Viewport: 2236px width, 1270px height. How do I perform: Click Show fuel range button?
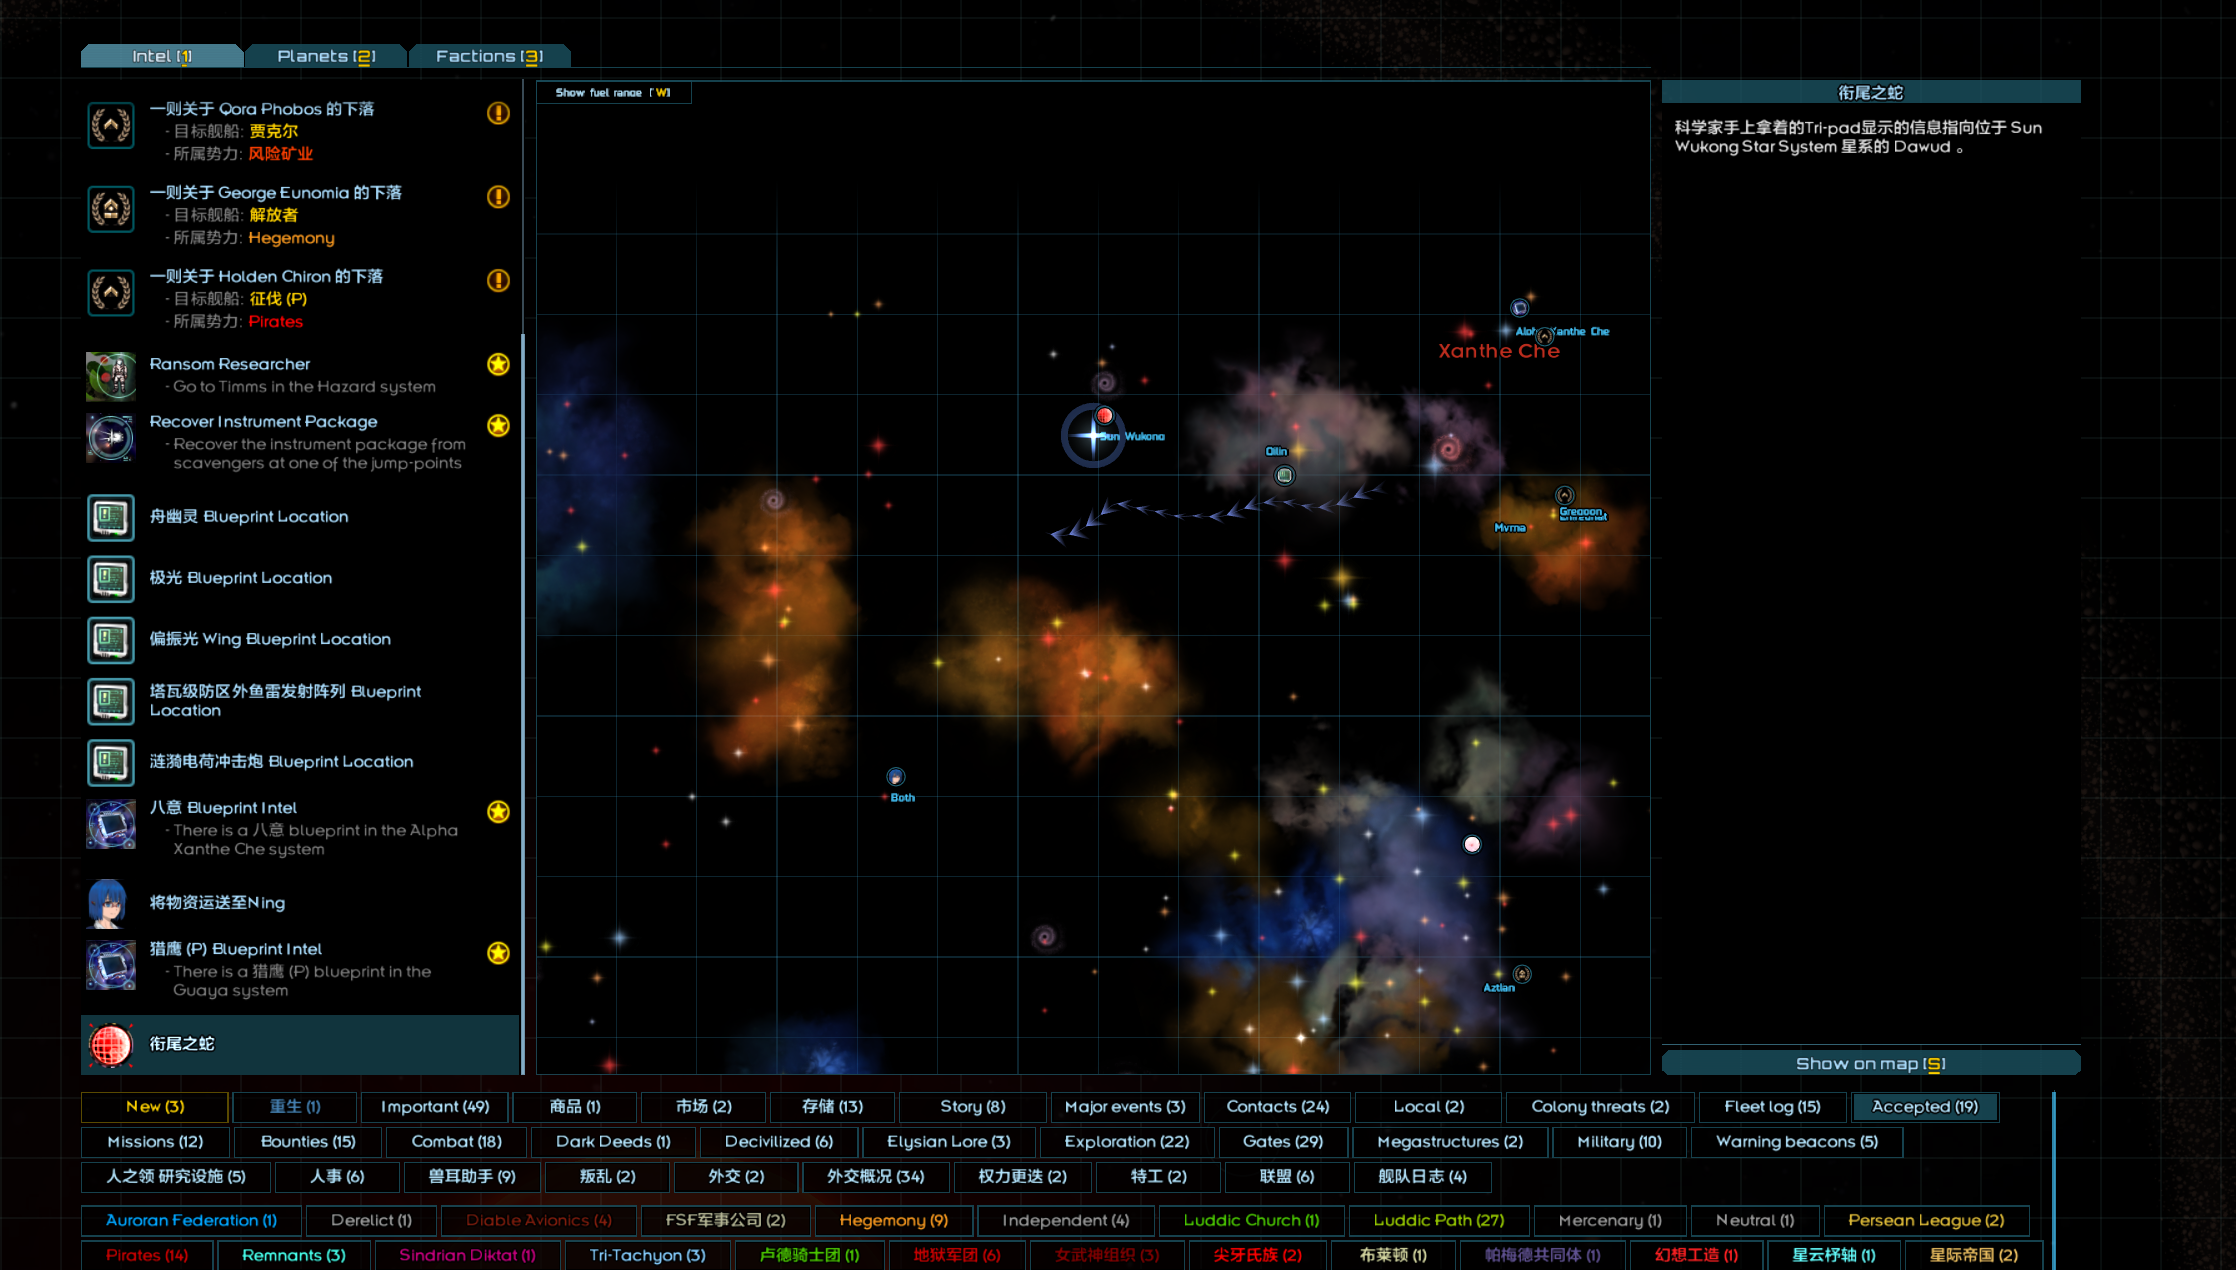(613, 93)
